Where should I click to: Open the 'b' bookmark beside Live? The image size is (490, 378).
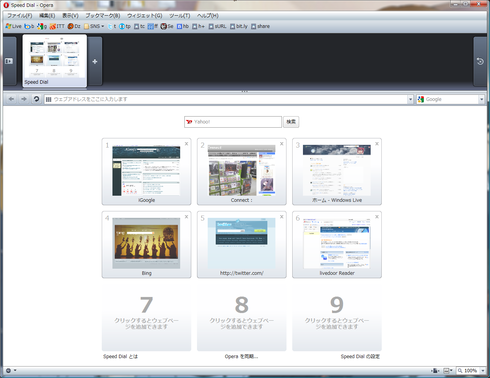[29, 26]
